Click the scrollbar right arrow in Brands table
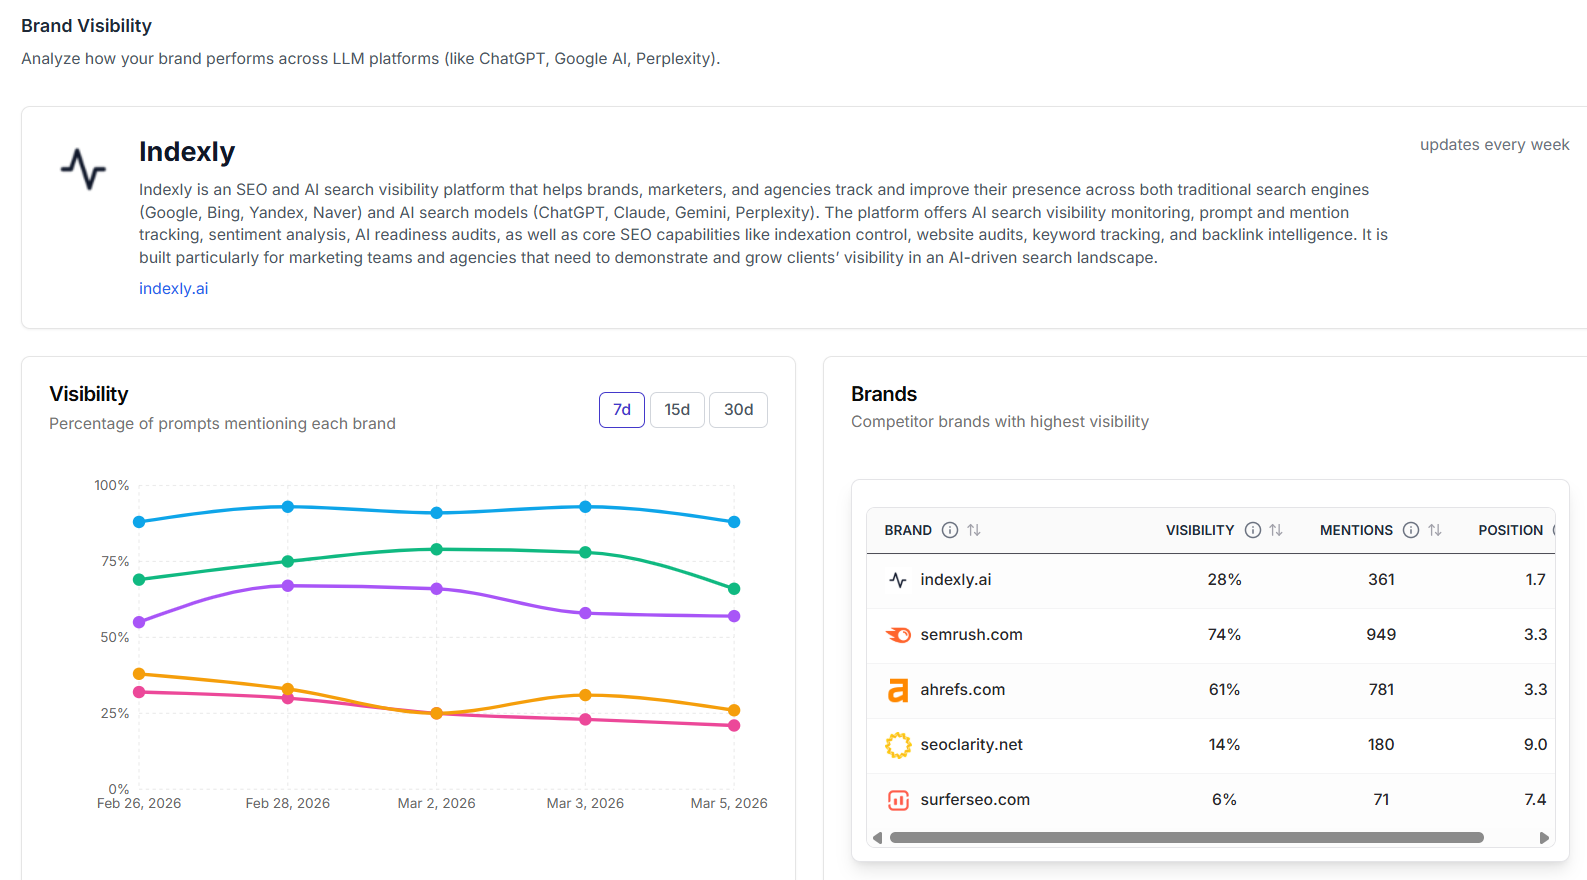1587x880 pixels. [x=1544, y=838]
